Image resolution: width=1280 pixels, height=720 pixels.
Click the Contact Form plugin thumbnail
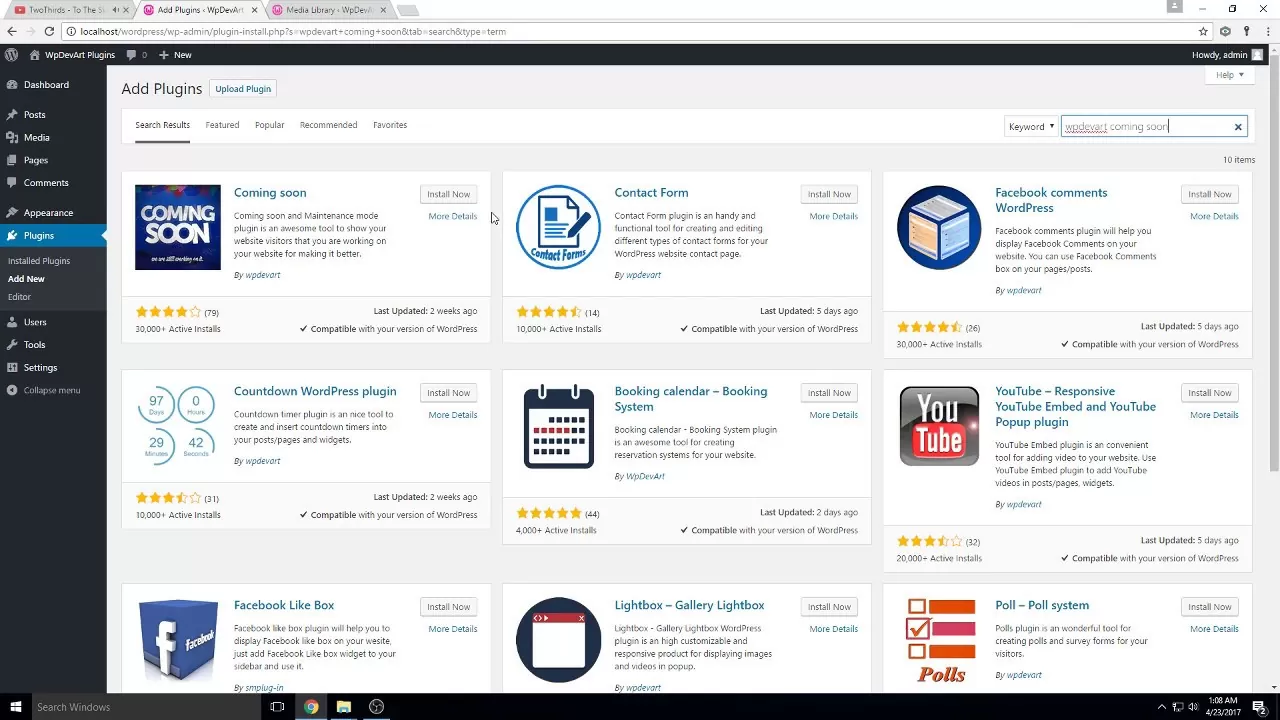[x=558, y=227]
